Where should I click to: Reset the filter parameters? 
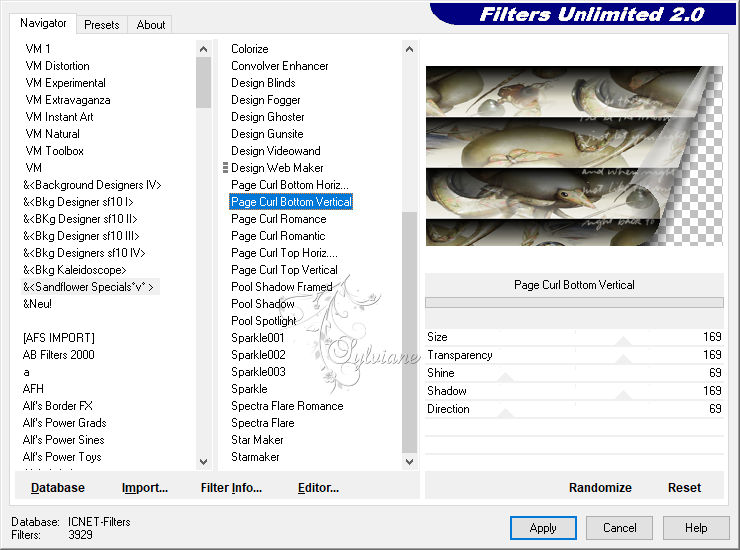[x=684, y=488]
